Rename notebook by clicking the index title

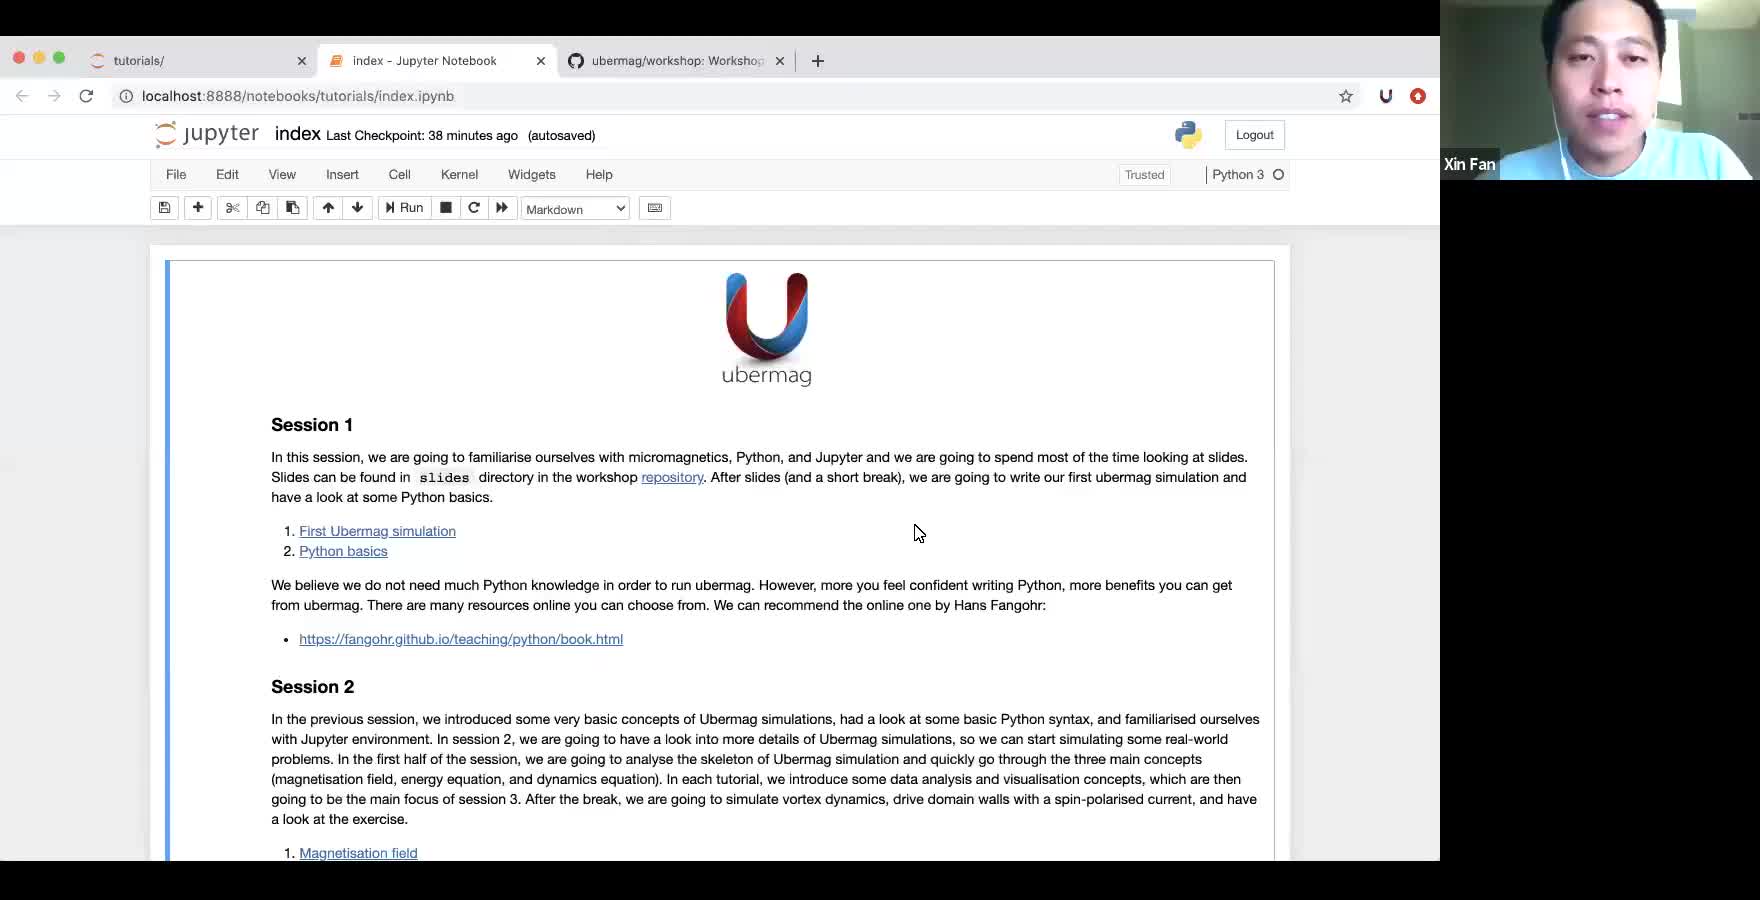[297, 134]
